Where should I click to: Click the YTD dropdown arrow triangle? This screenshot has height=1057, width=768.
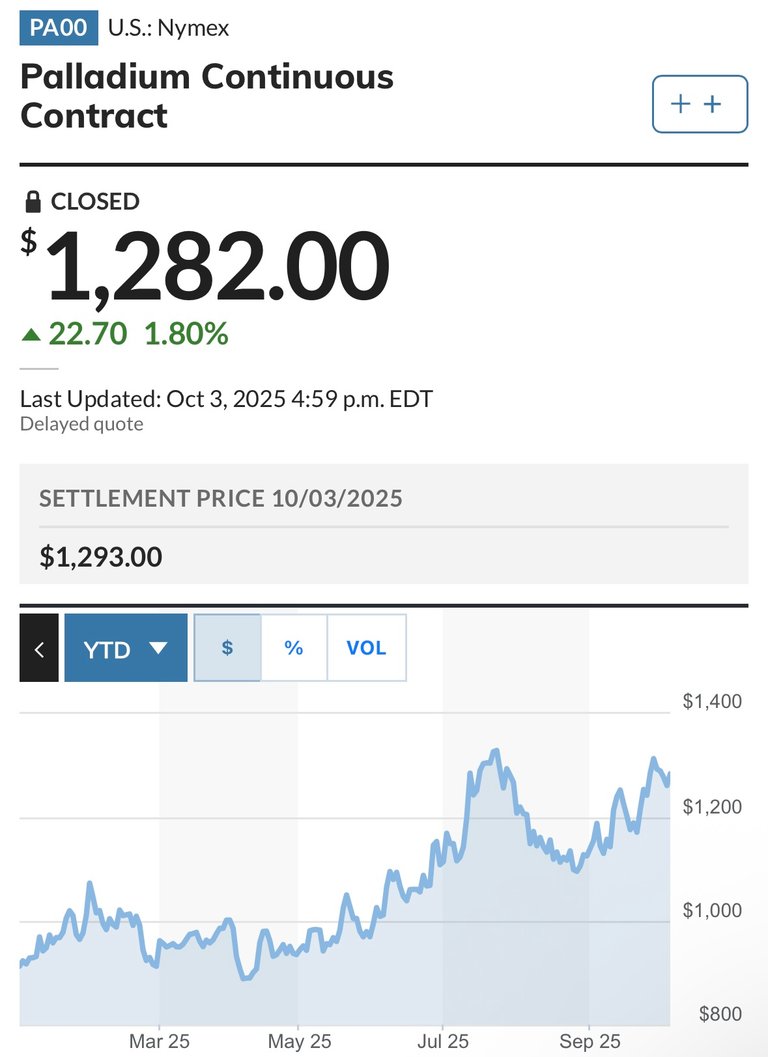click(158, 648)
